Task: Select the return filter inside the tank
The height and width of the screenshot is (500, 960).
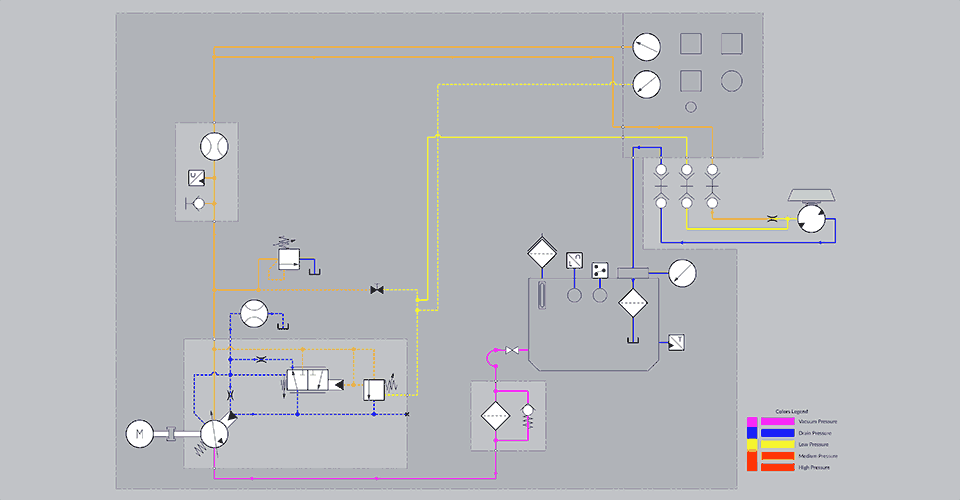Action: tap(633, 303)
